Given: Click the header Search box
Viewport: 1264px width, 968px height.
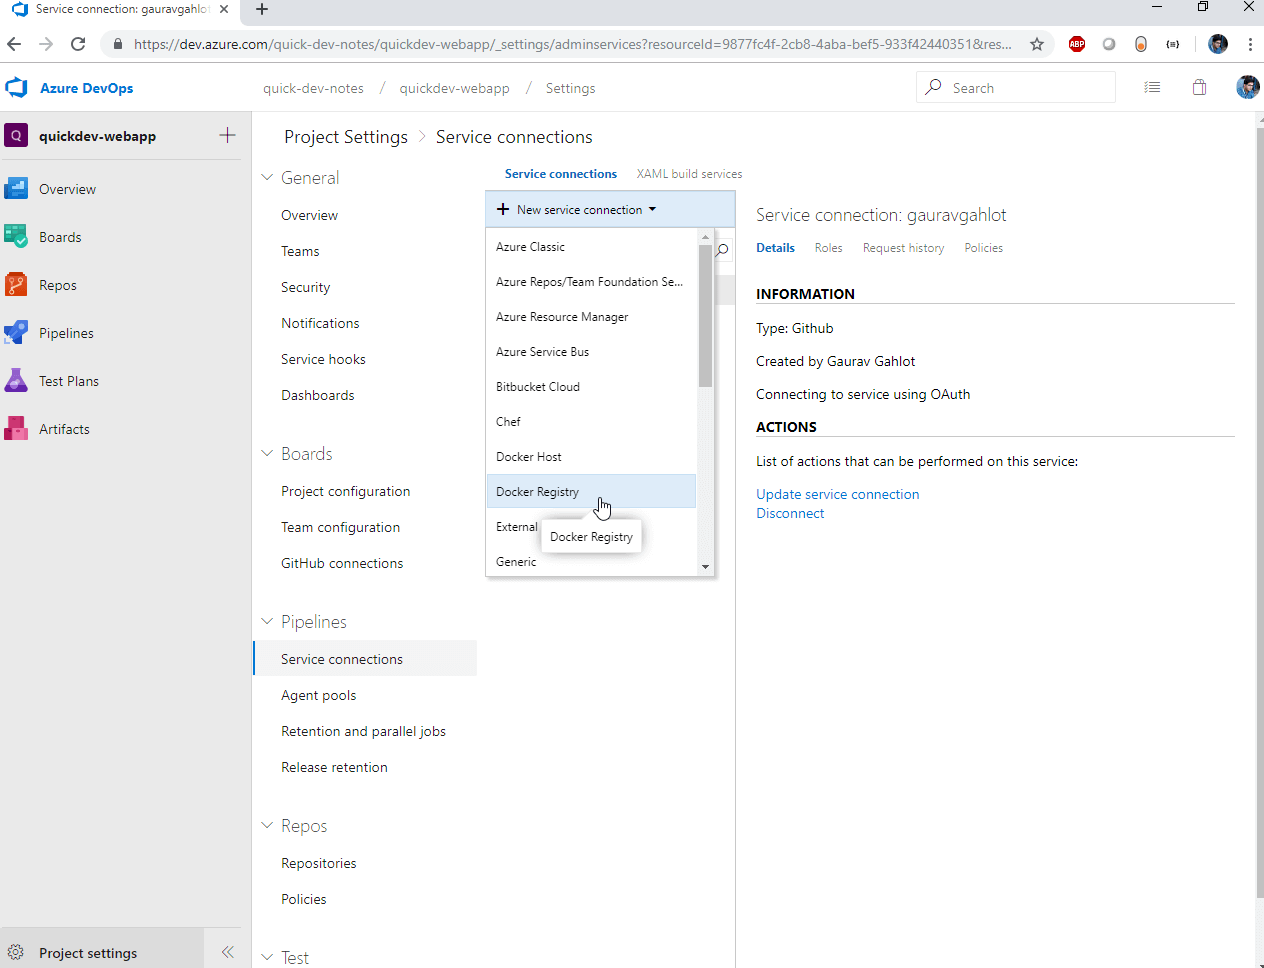Looking at the screenshot, I should click(1015, 87).
